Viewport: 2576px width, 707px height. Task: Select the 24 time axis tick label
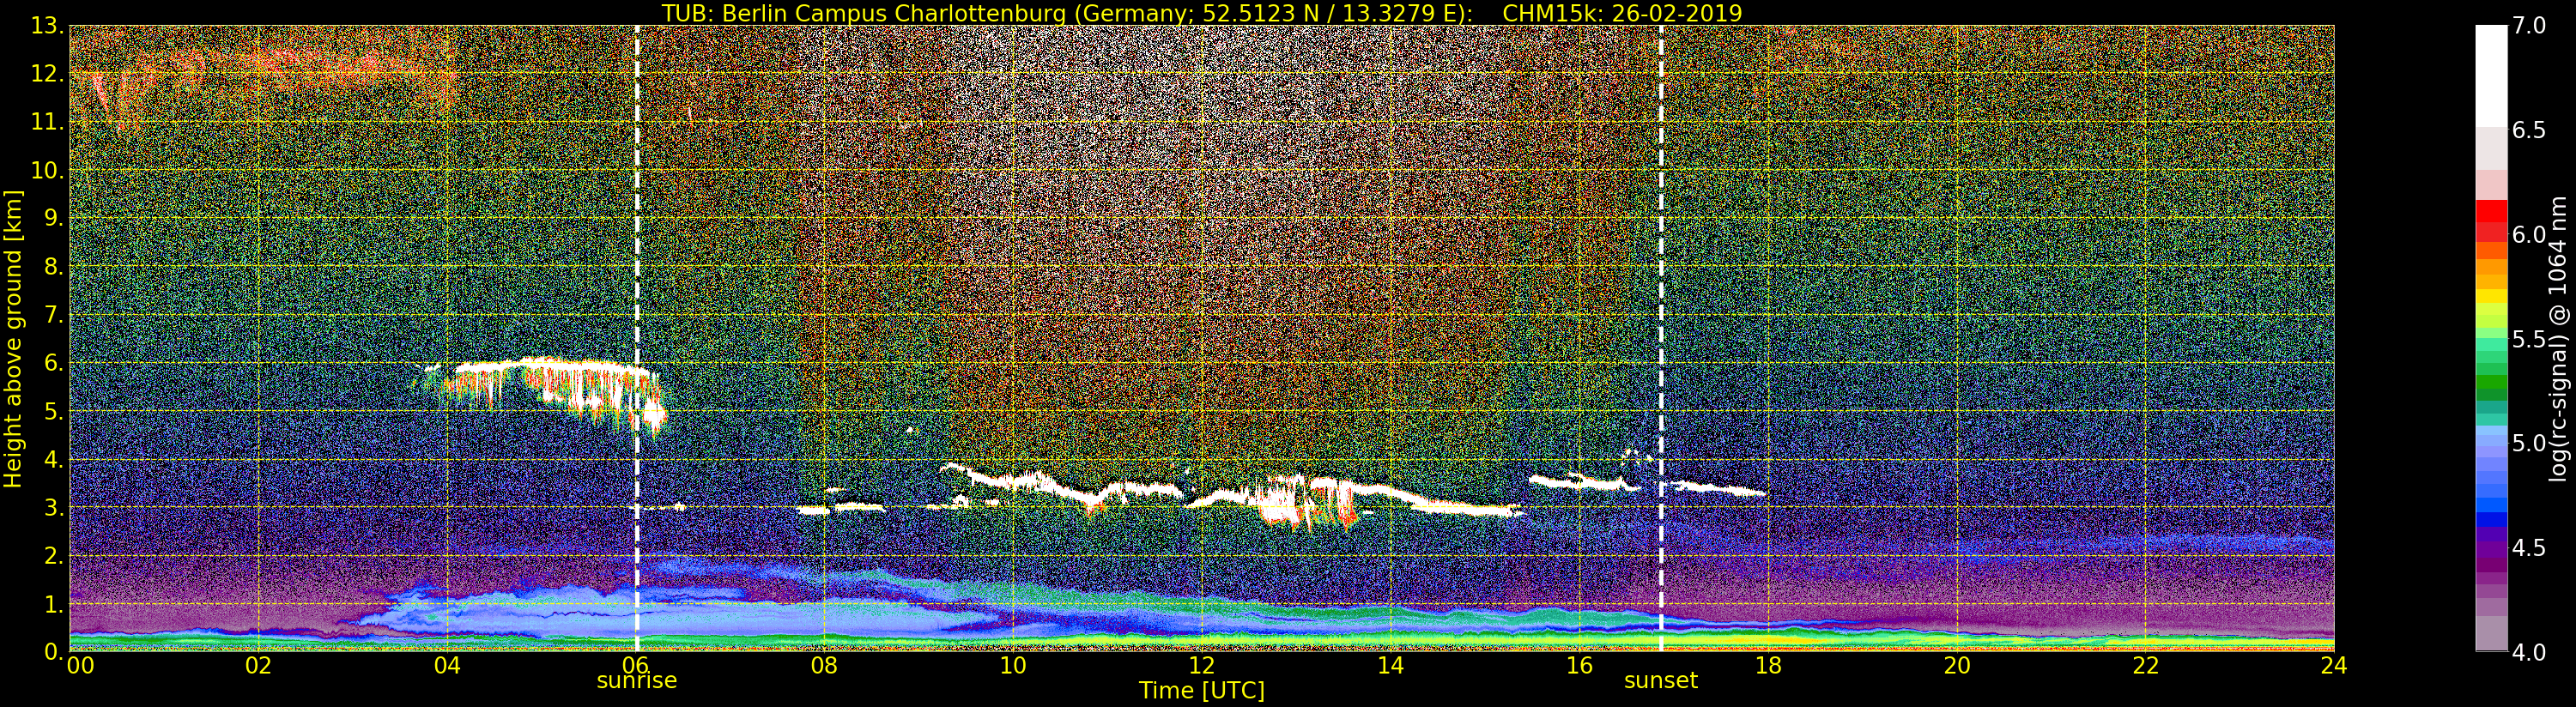pos(2334,666)
